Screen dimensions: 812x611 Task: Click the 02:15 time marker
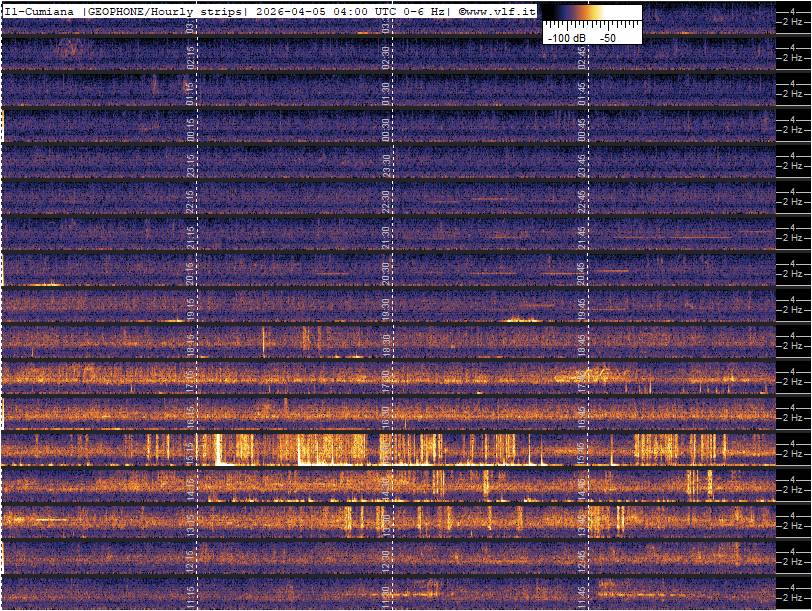[190, 60]
